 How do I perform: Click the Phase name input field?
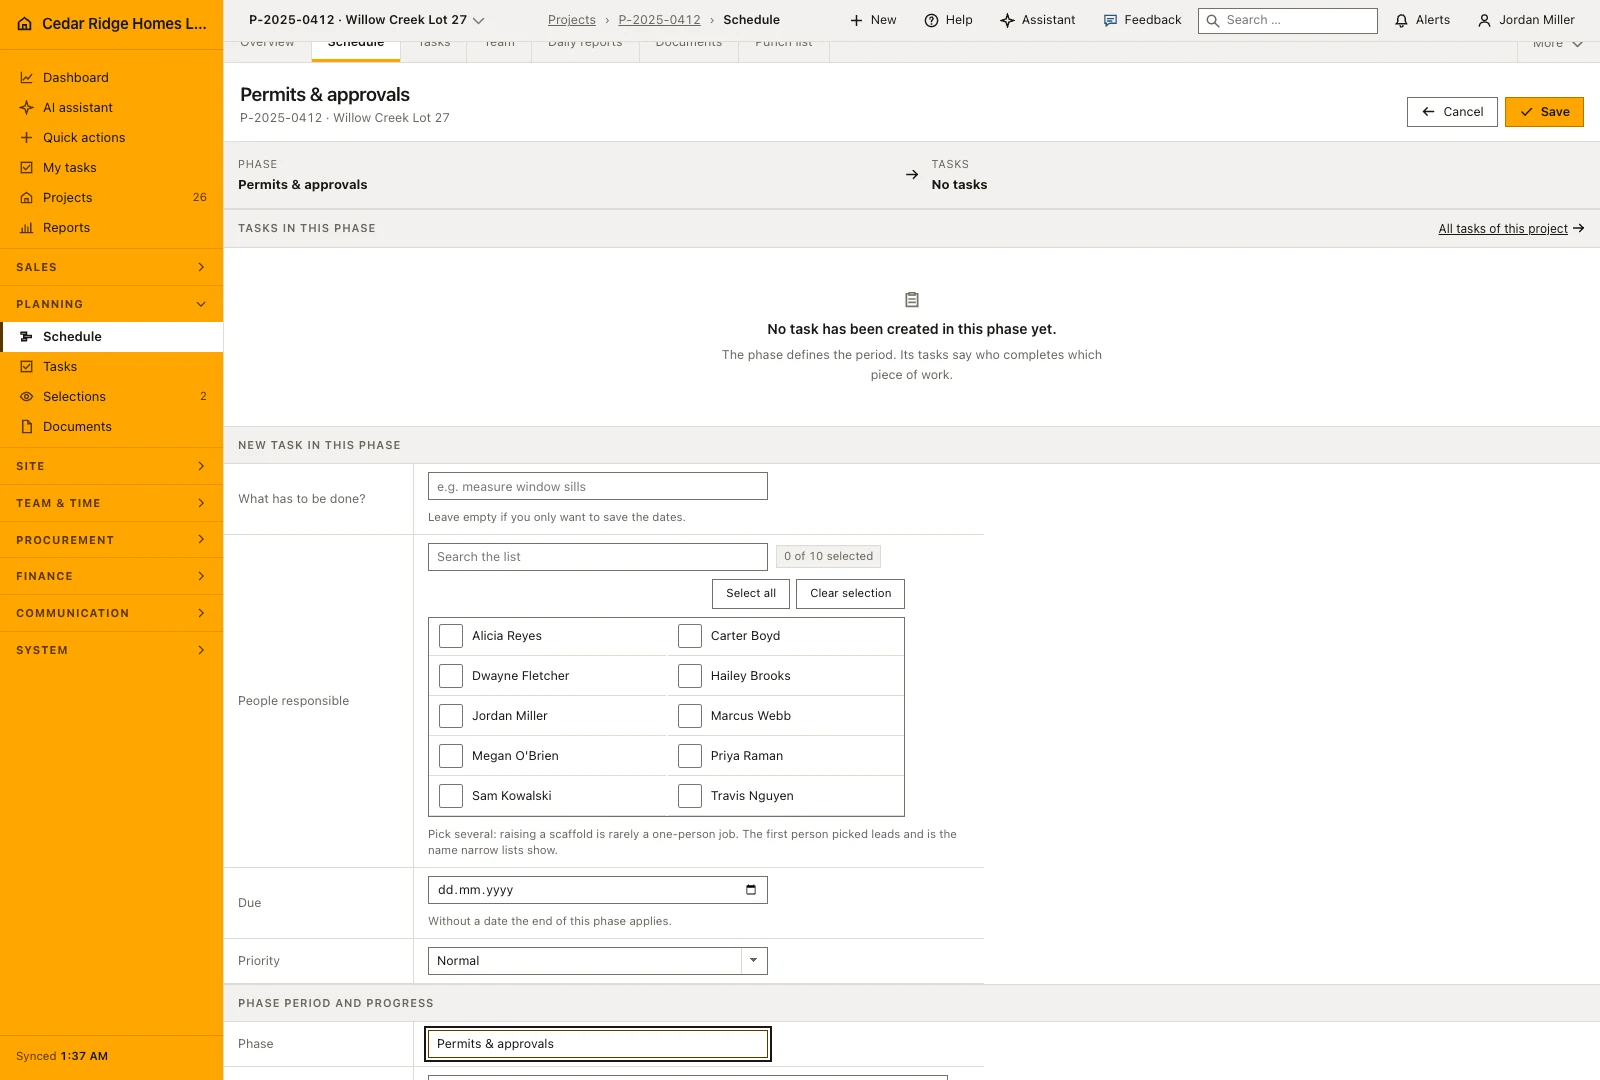[x=598, y=1044]
